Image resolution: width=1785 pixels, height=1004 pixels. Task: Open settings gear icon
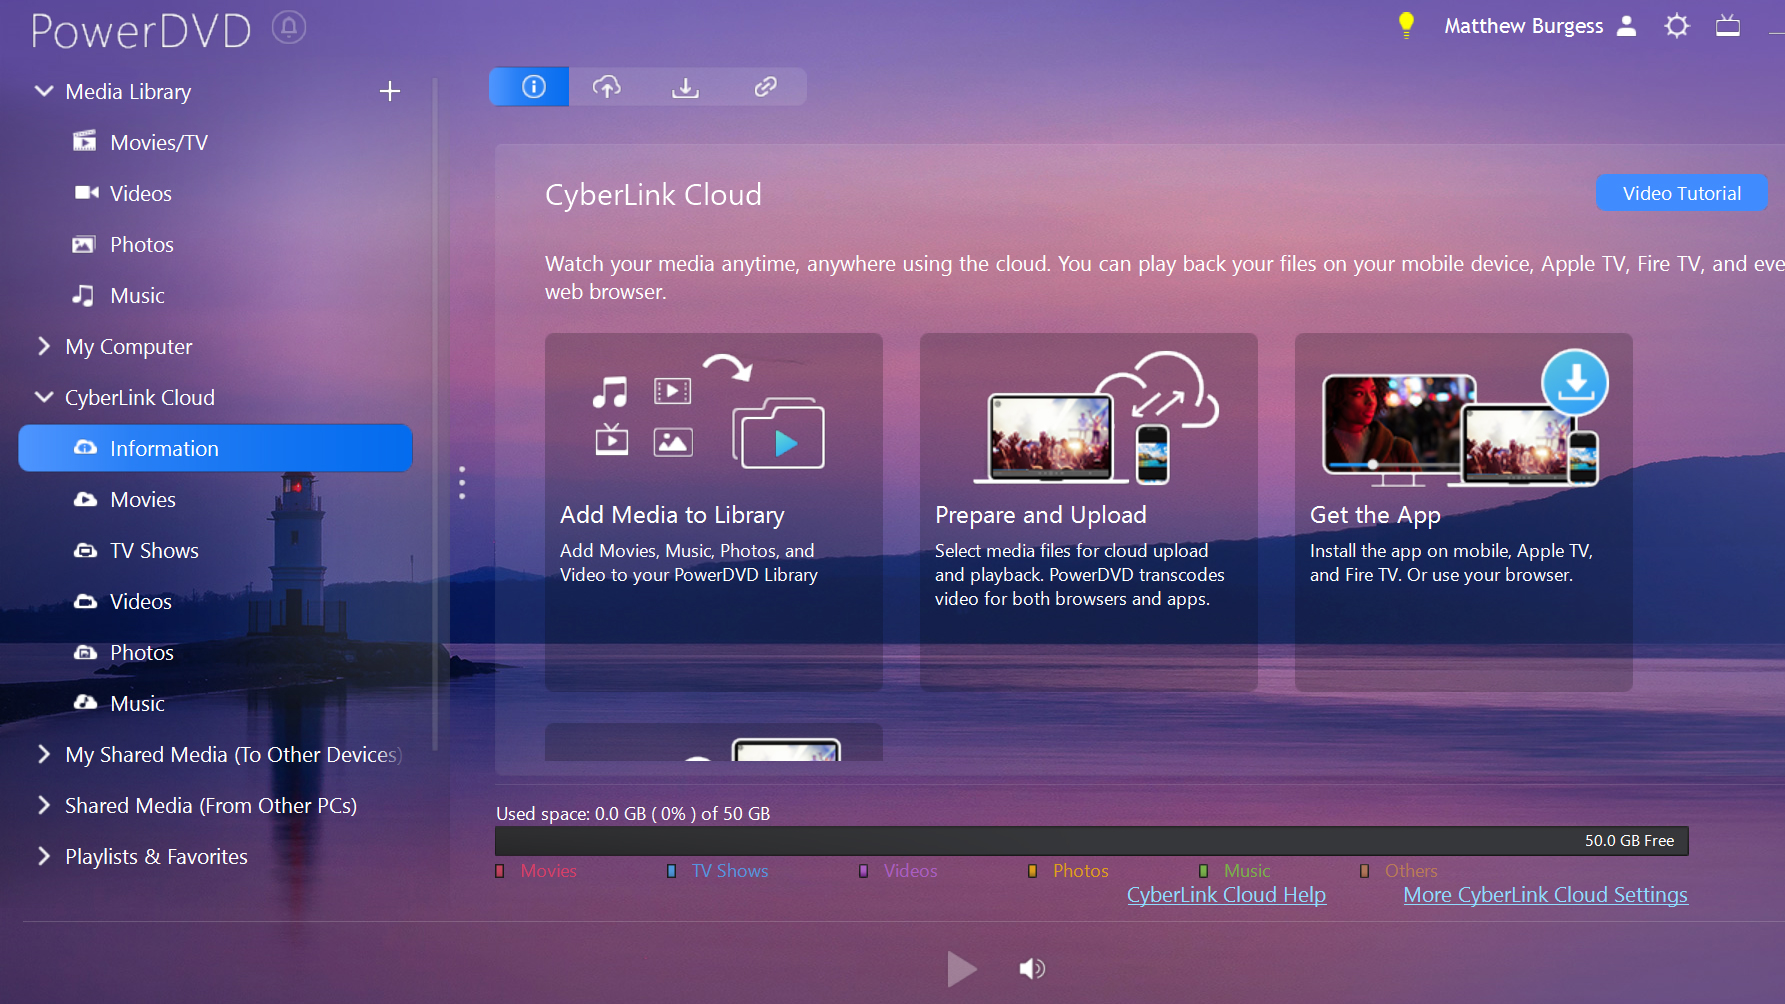[x=1677, y=26]
